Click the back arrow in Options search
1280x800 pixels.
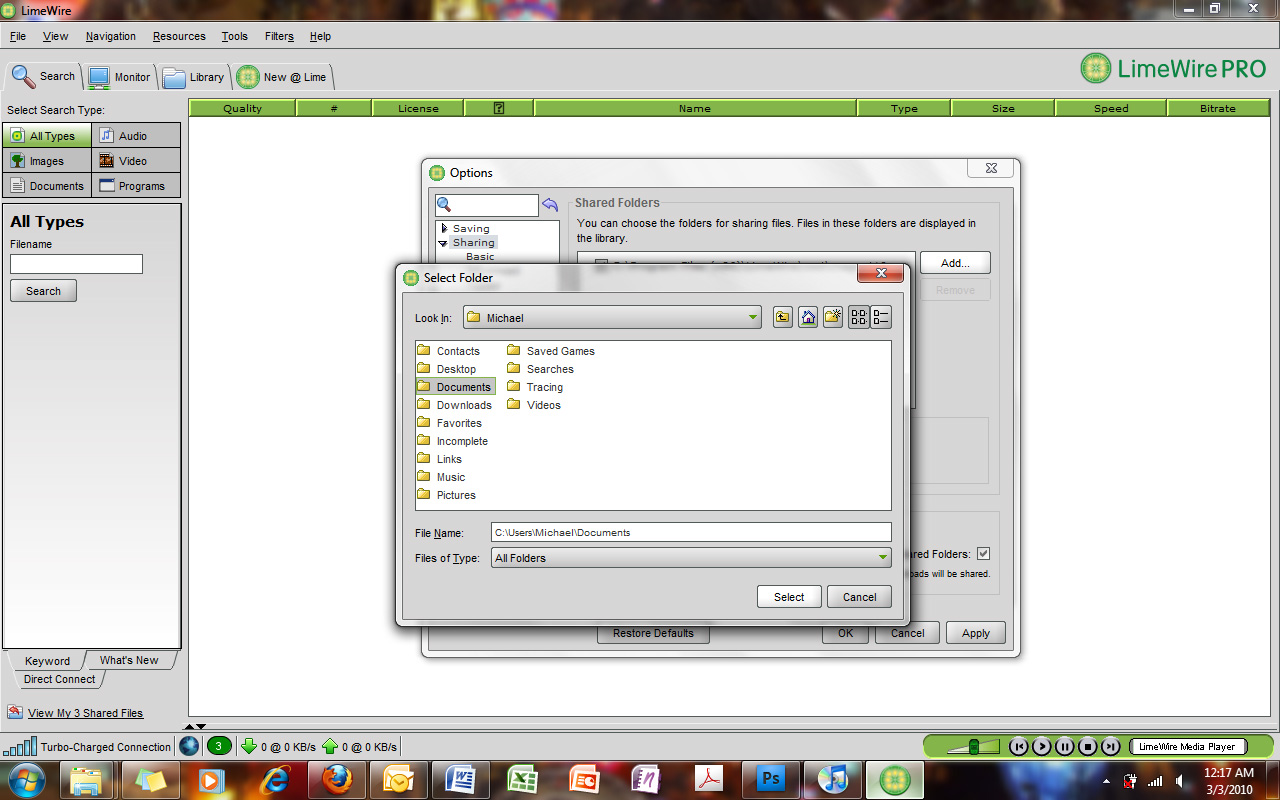coord(550,205)
